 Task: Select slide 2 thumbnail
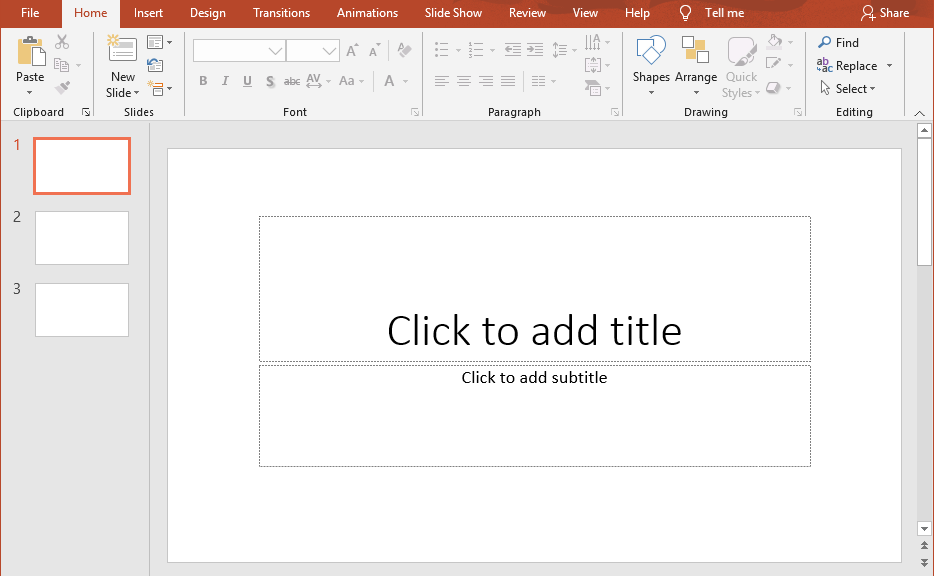tap(82, 238)
